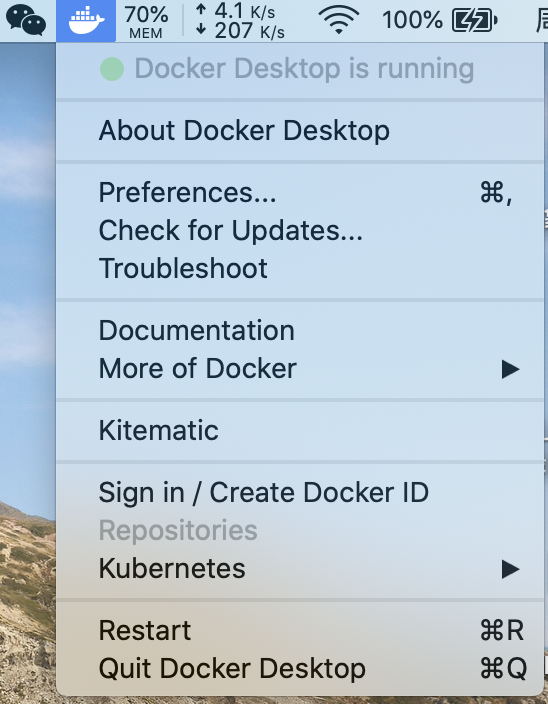The width and height of the screenshot is (548, 704).
Task: Open About Docker Desktop
Action: pyautogui.click(x=300, y=131)
